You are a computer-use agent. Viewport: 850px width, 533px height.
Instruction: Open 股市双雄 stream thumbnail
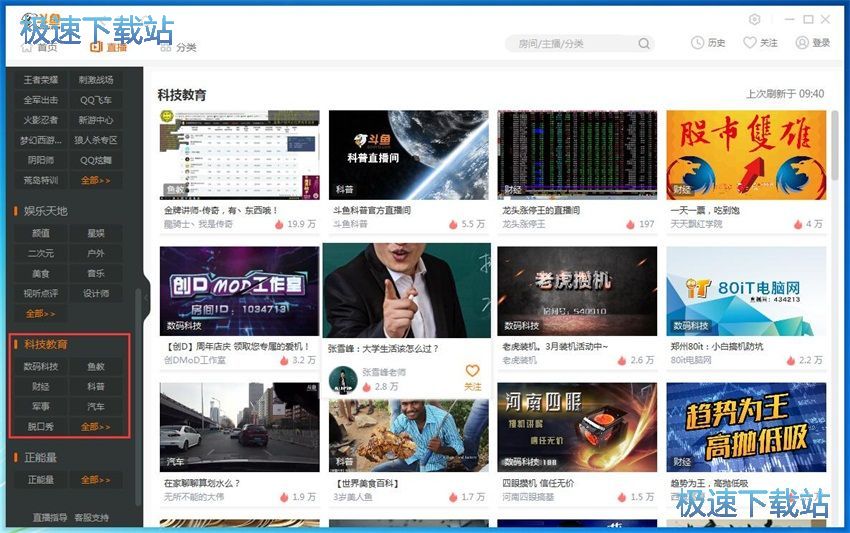pos(746,155)
